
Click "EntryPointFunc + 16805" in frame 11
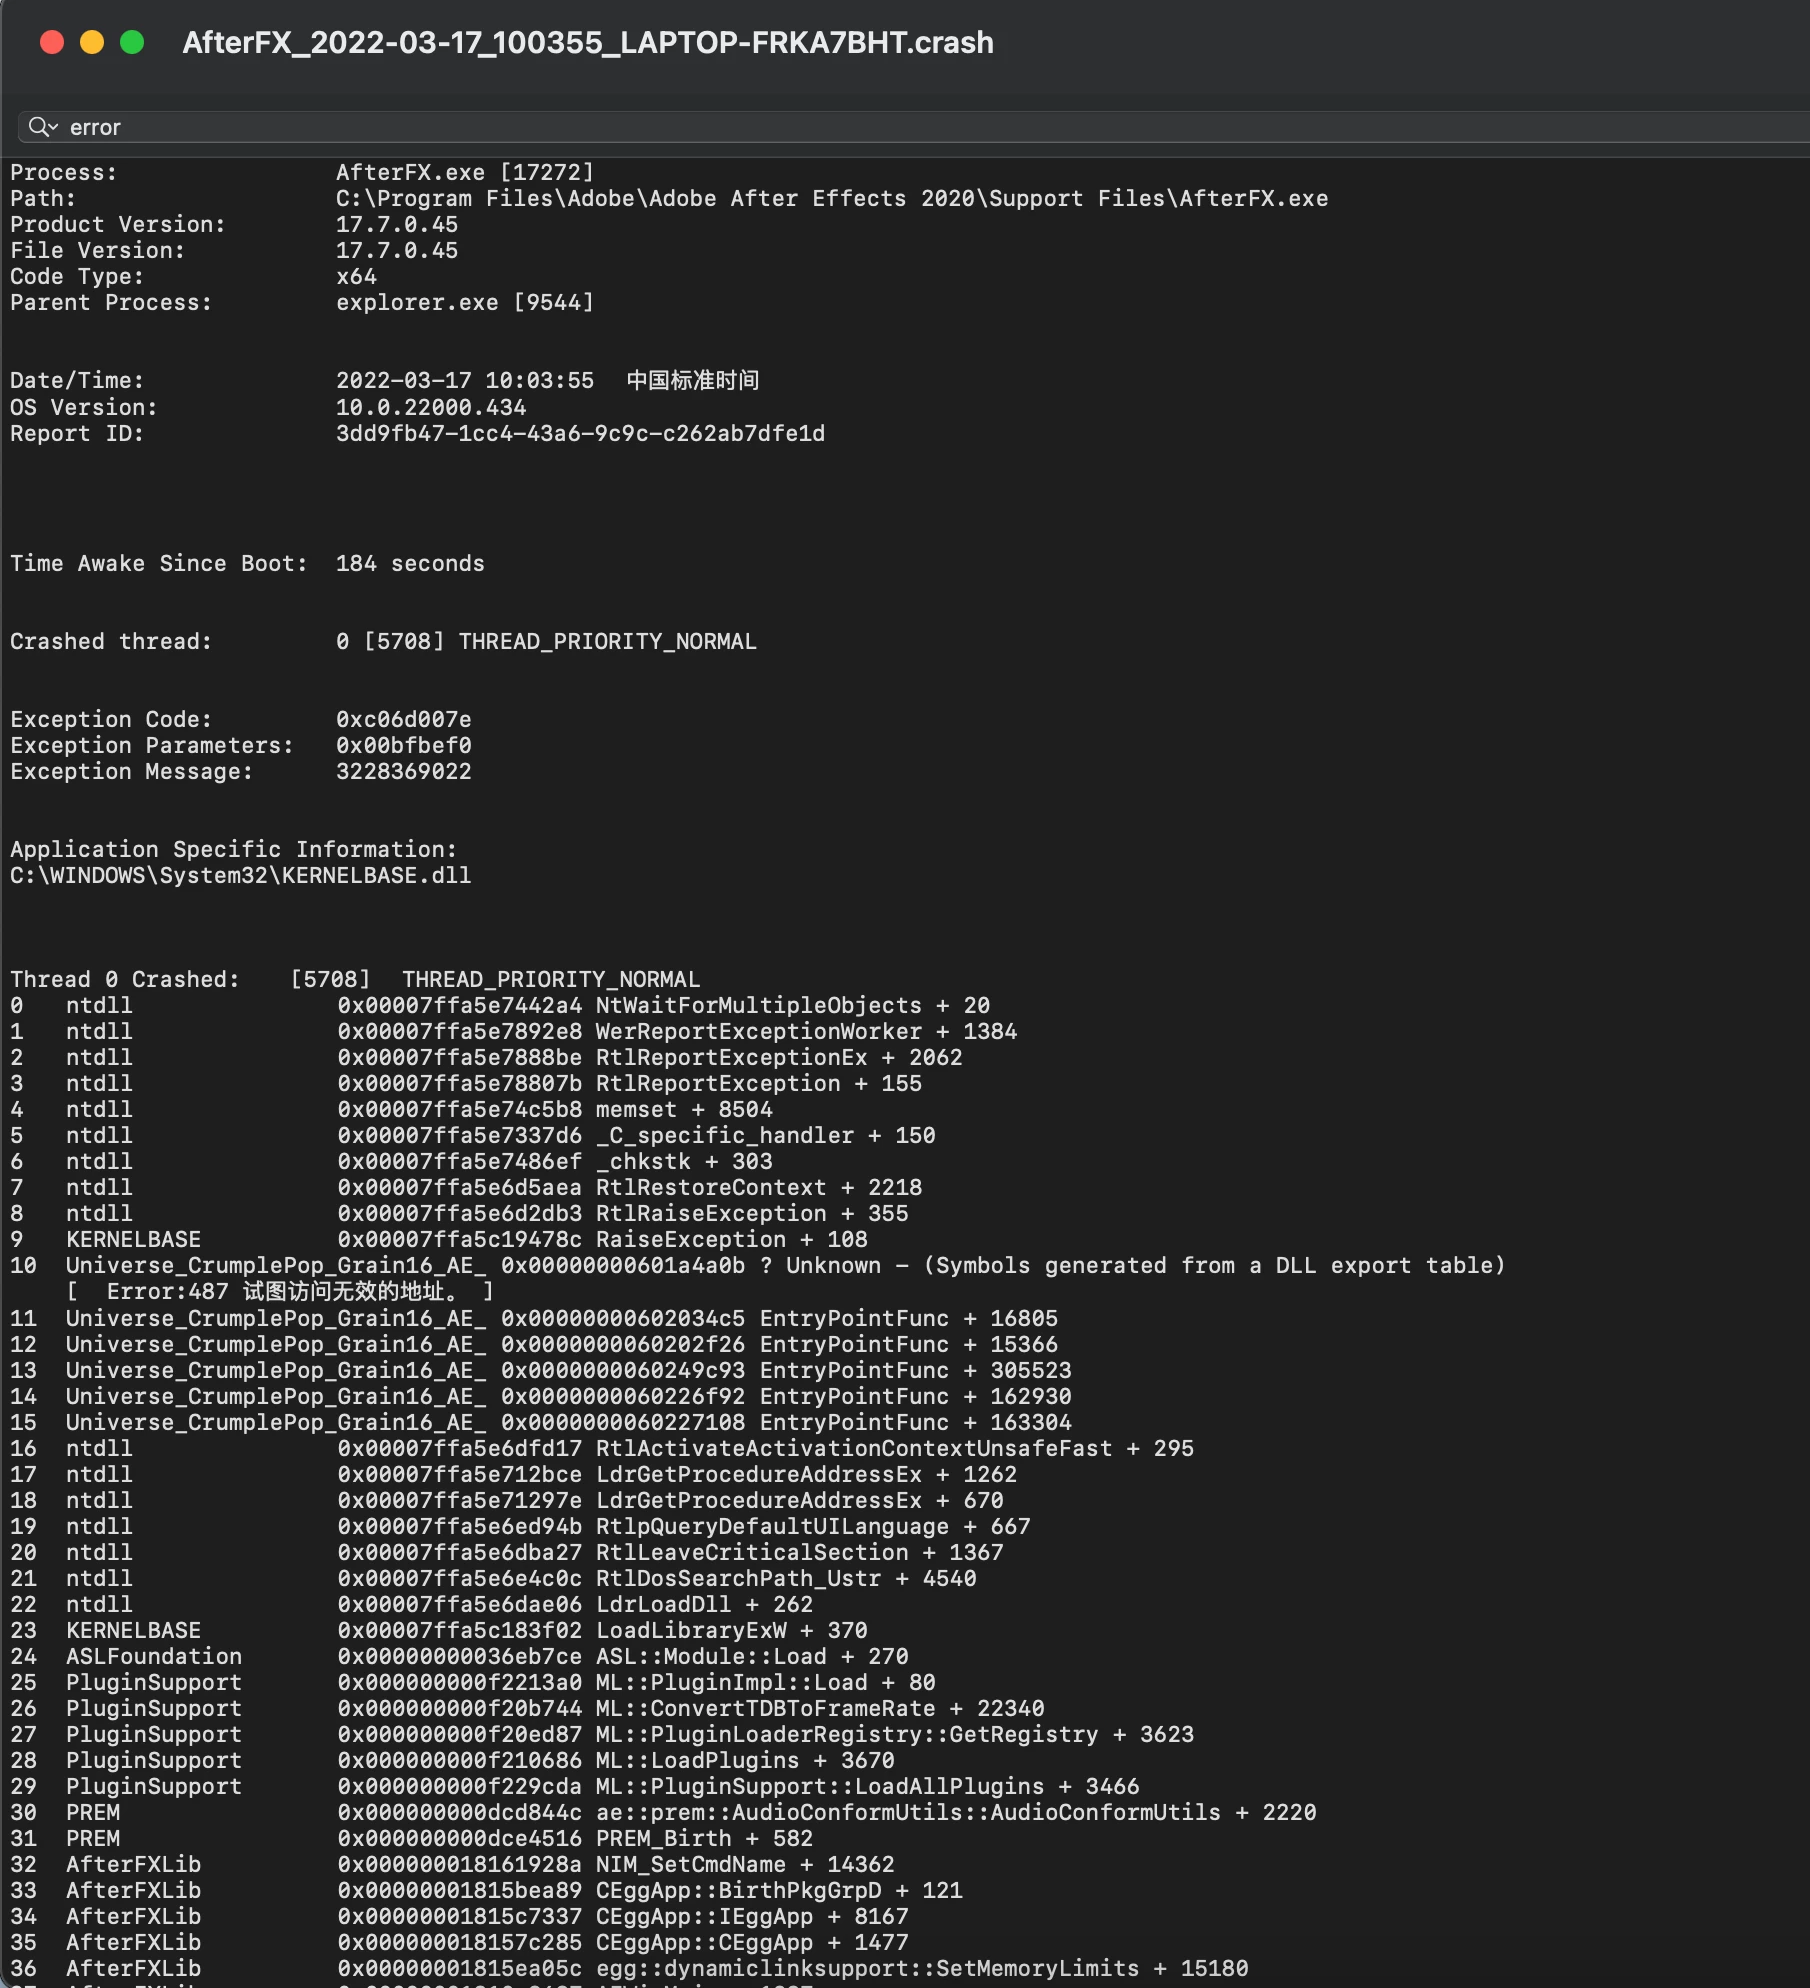click(x=909, y=1318)
